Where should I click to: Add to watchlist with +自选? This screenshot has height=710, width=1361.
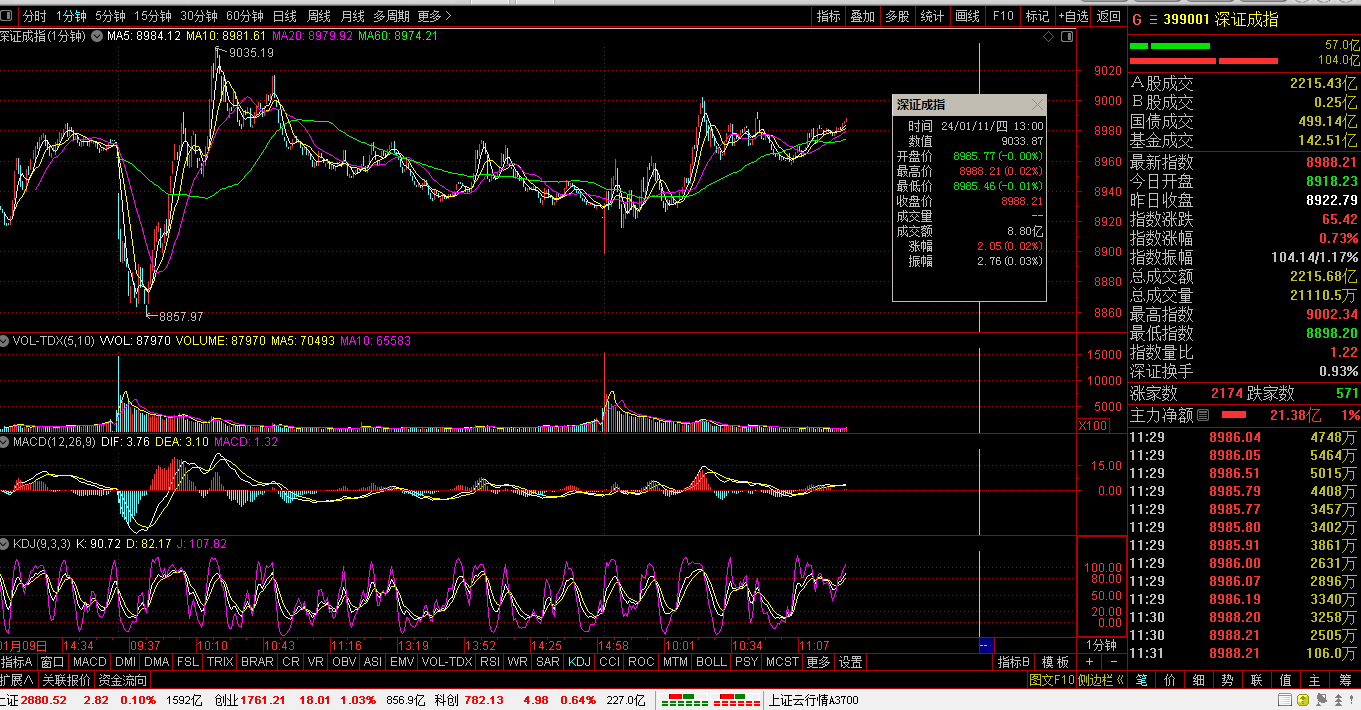(1074, 16)
